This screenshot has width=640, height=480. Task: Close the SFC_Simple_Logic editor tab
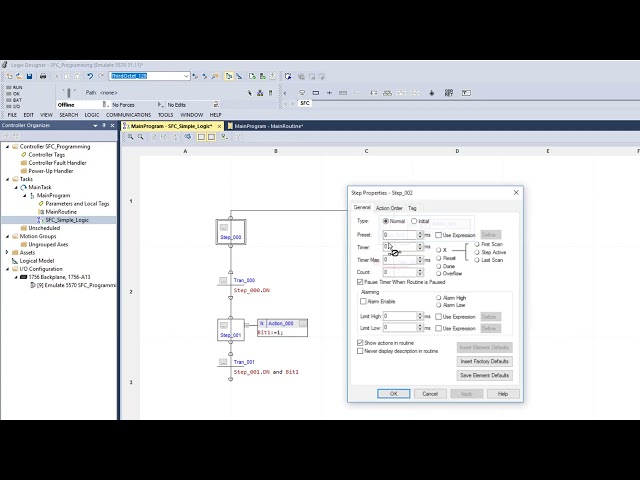pyautogui.click(x=219, y=126)
